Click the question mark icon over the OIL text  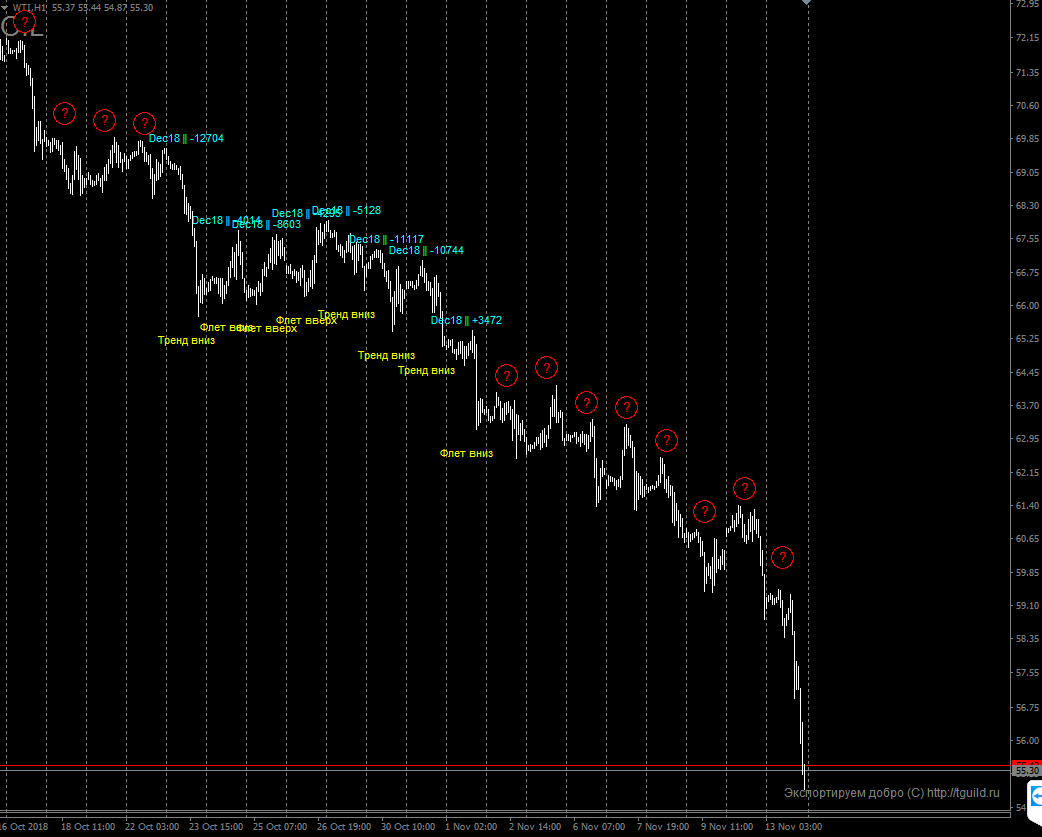[24, 22]
